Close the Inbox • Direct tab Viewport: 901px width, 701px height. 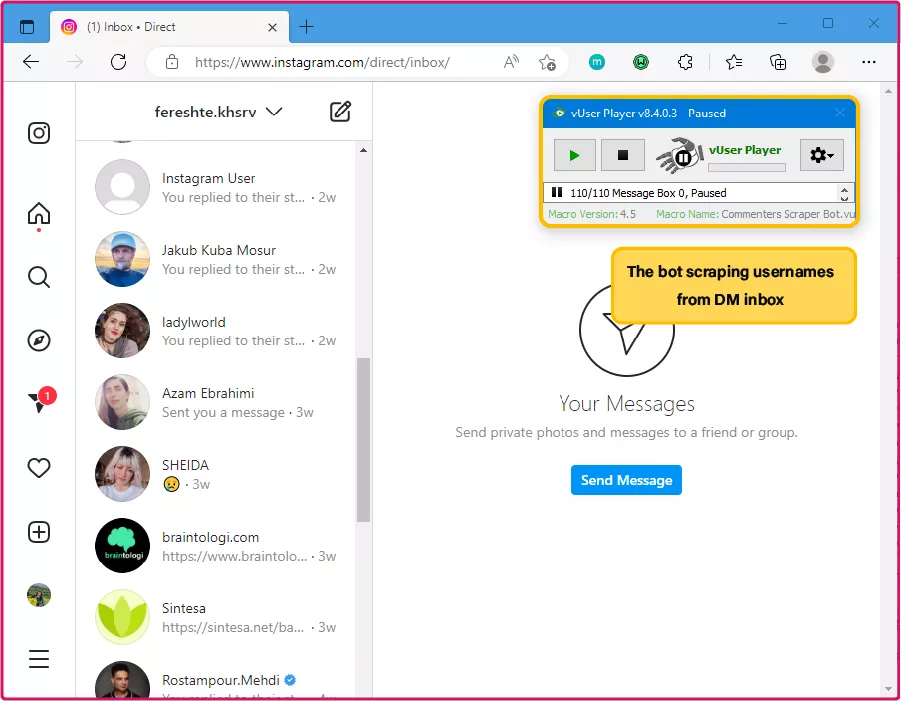pos(272,27)
